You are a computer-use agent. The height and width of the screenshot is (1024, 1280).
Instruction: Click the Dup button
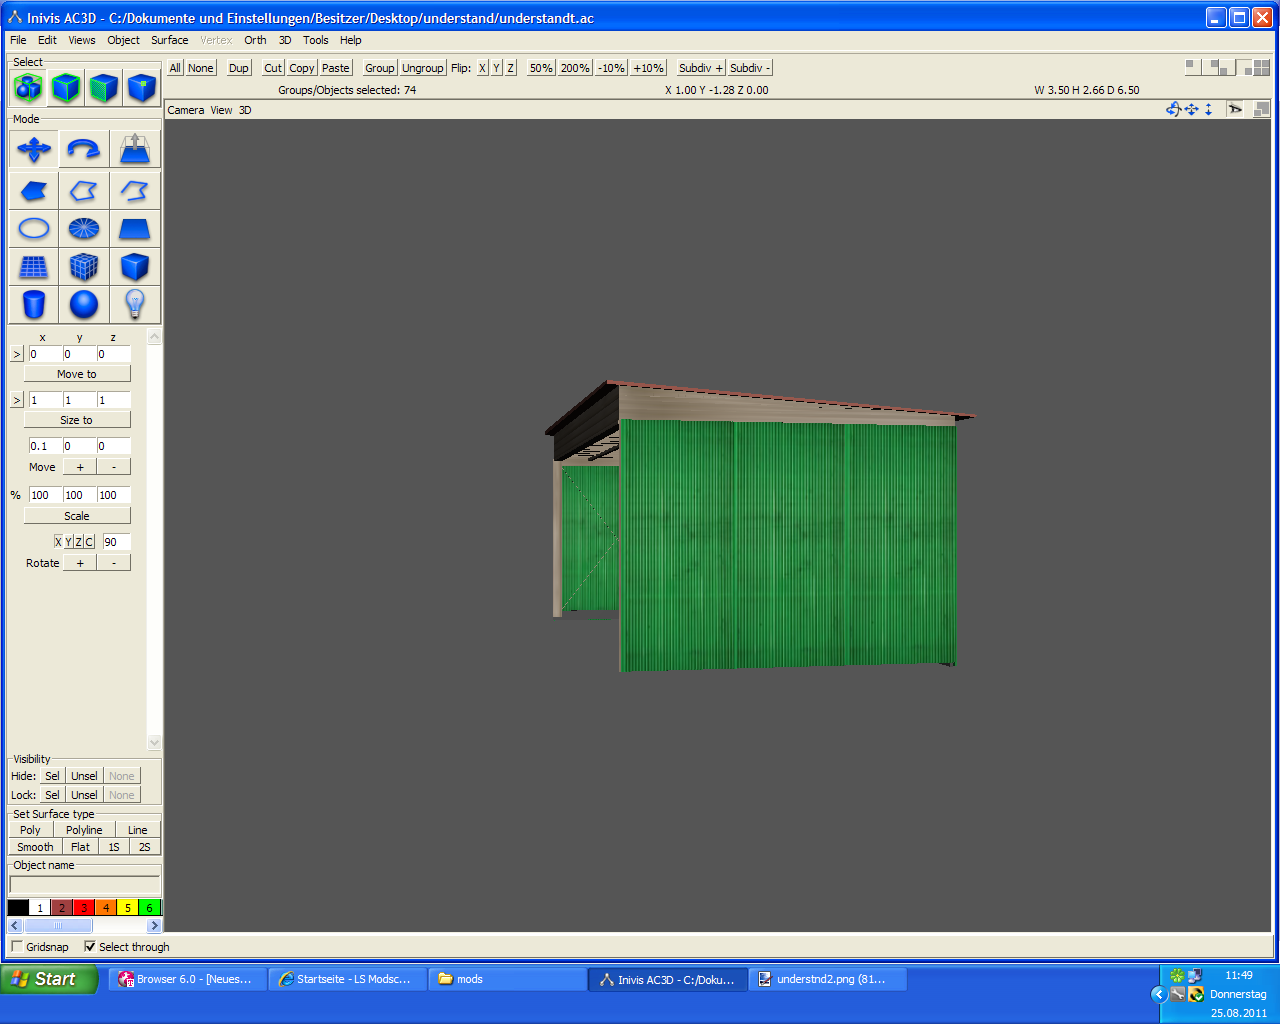tap(238, 68)
